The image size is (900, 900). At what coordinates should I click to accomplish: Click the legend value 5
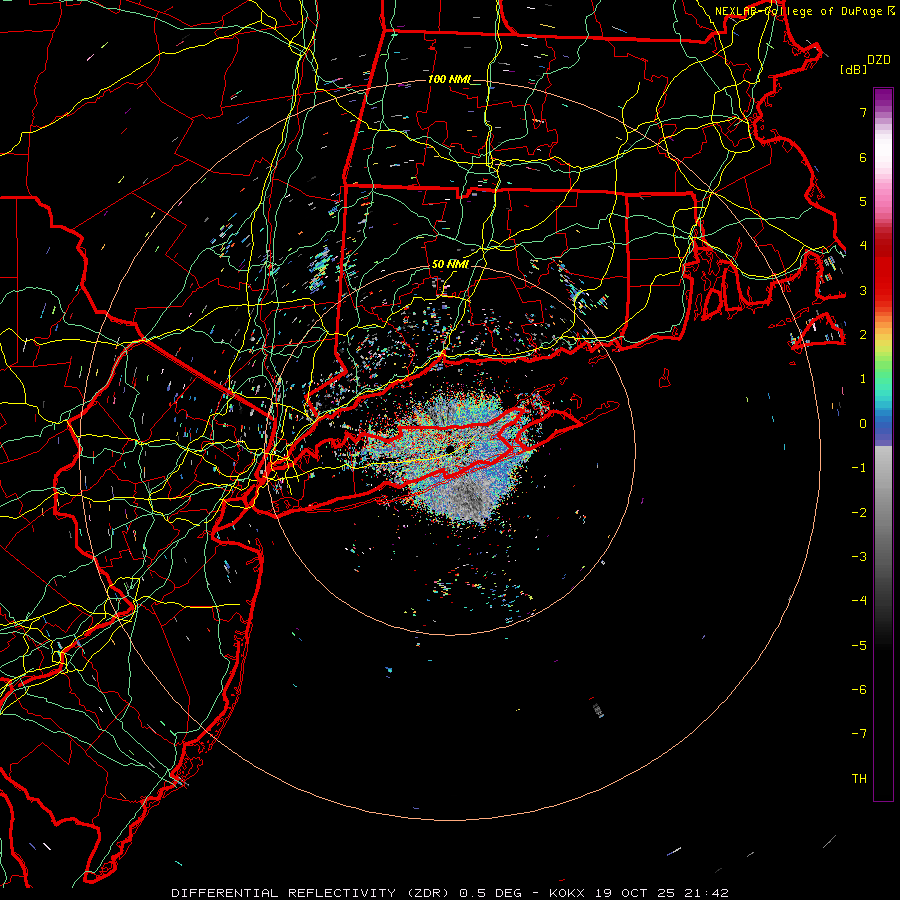(863, 201)
